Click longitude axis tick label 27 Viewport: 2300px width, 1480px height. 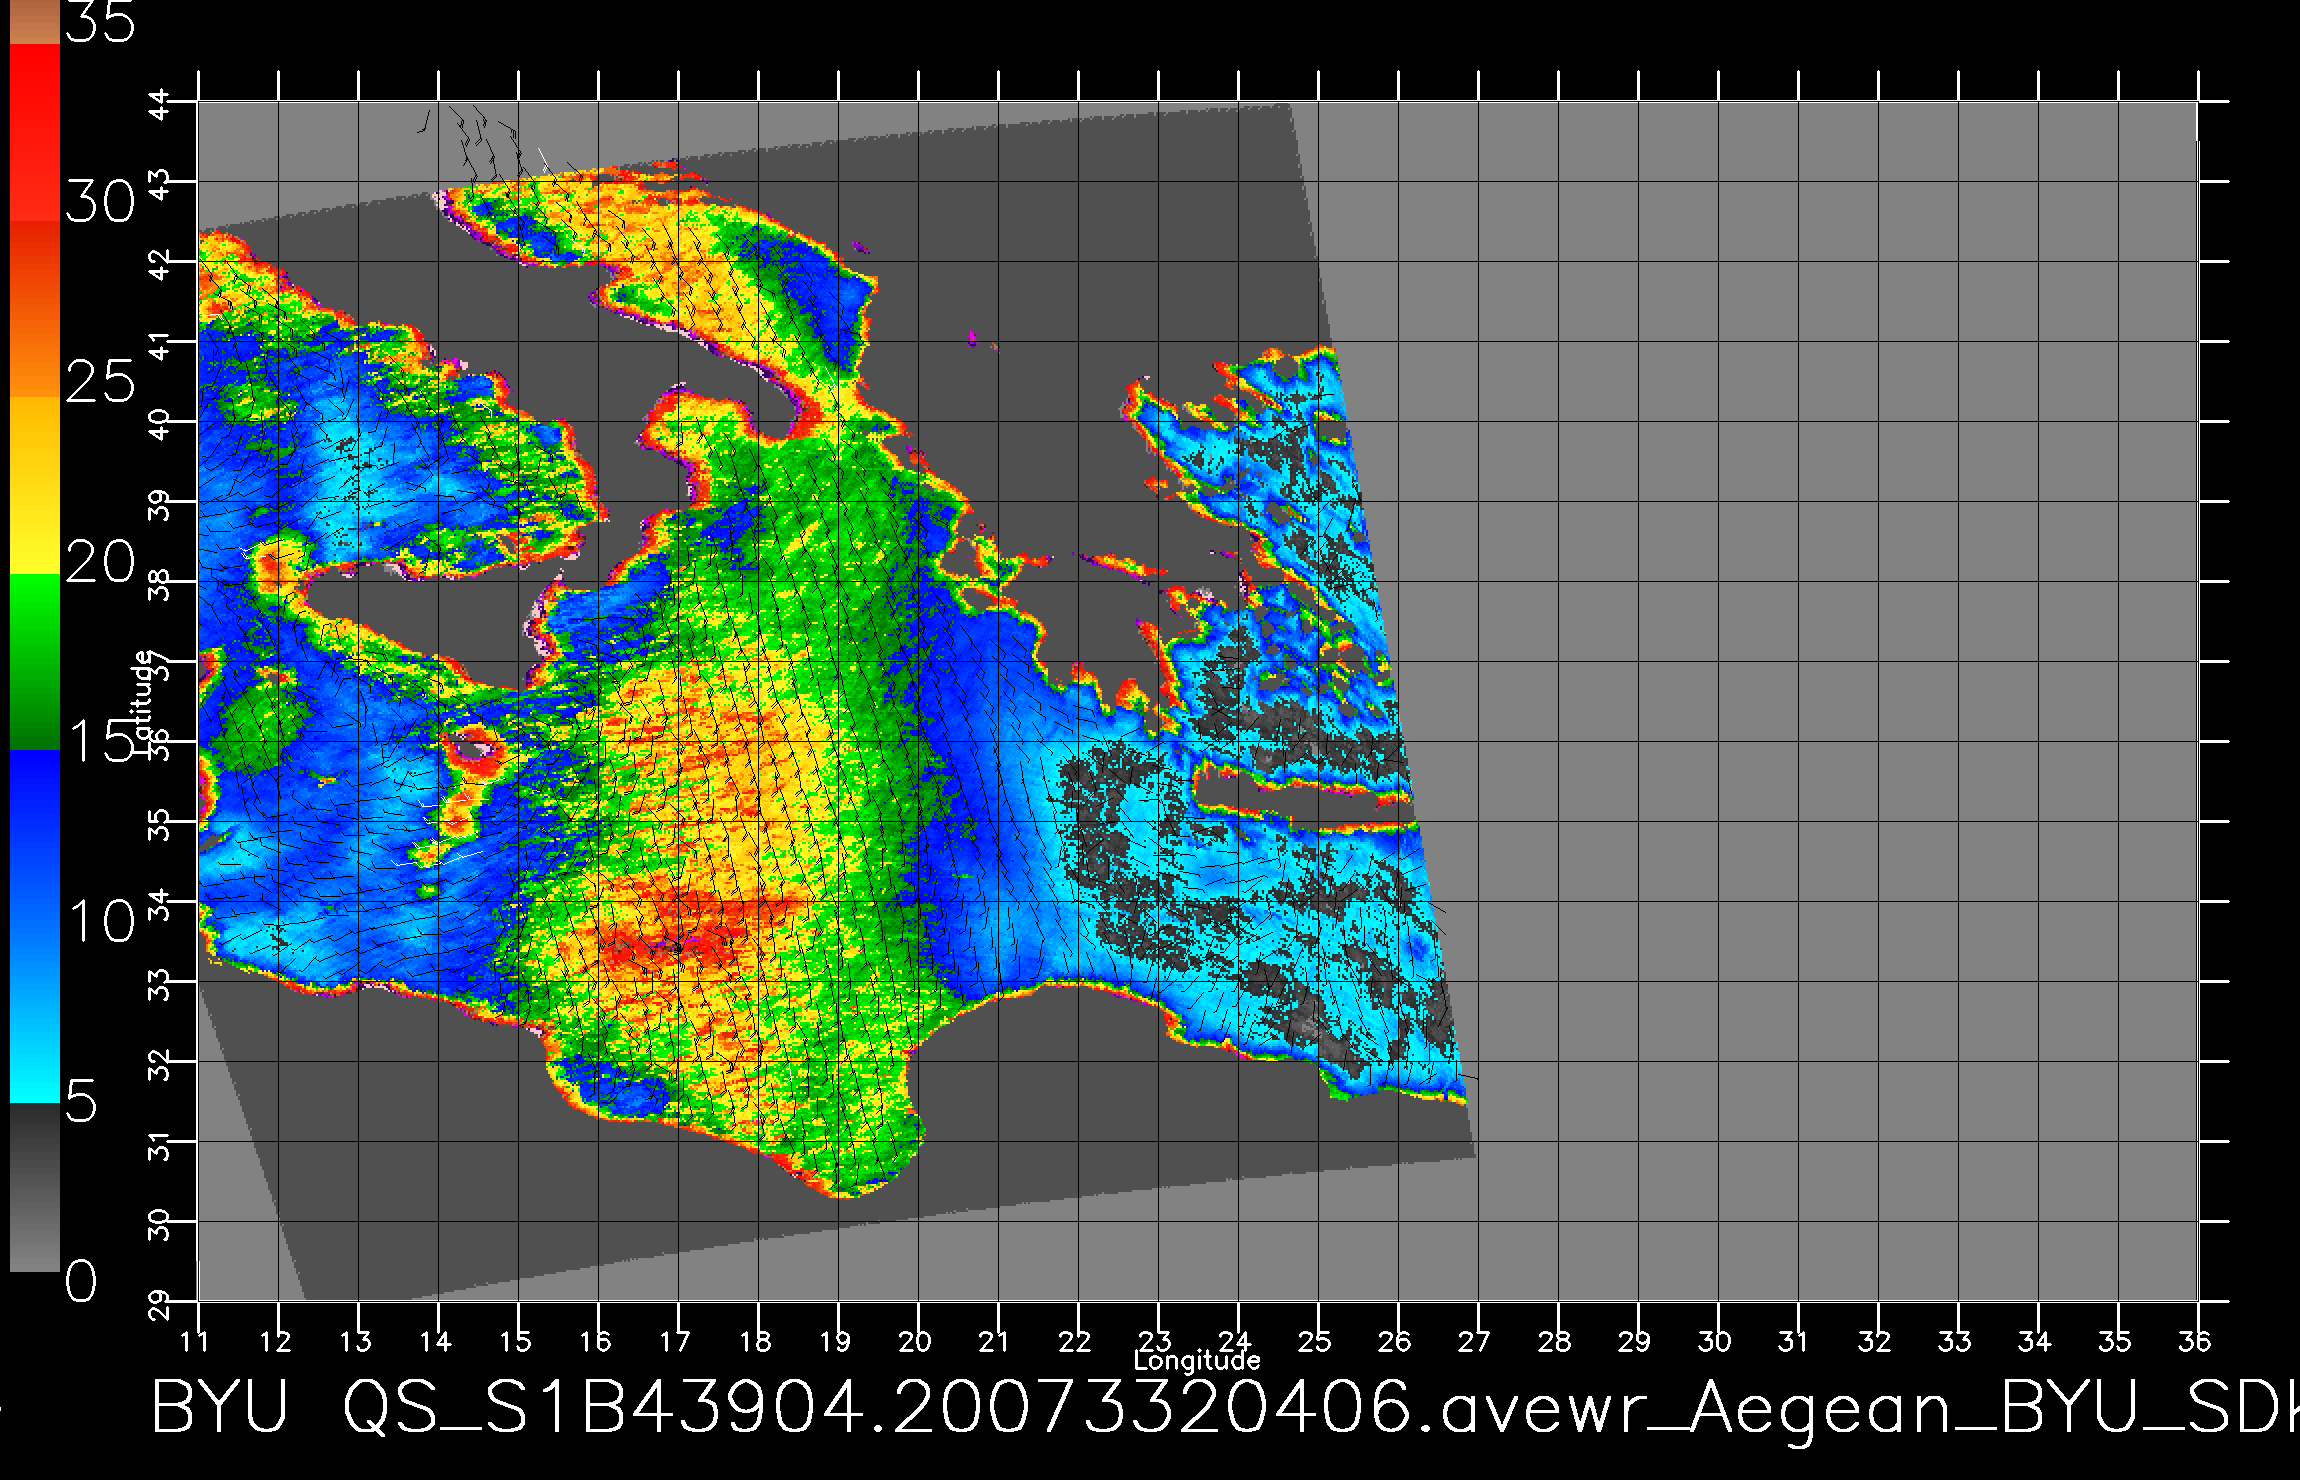pos(1474,1341)
